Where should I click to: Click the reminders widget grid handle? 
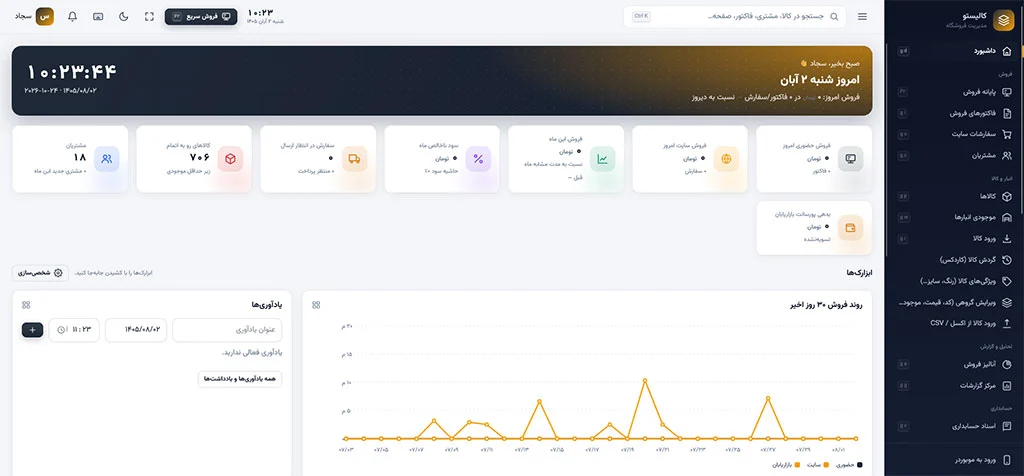click(26, 305)
